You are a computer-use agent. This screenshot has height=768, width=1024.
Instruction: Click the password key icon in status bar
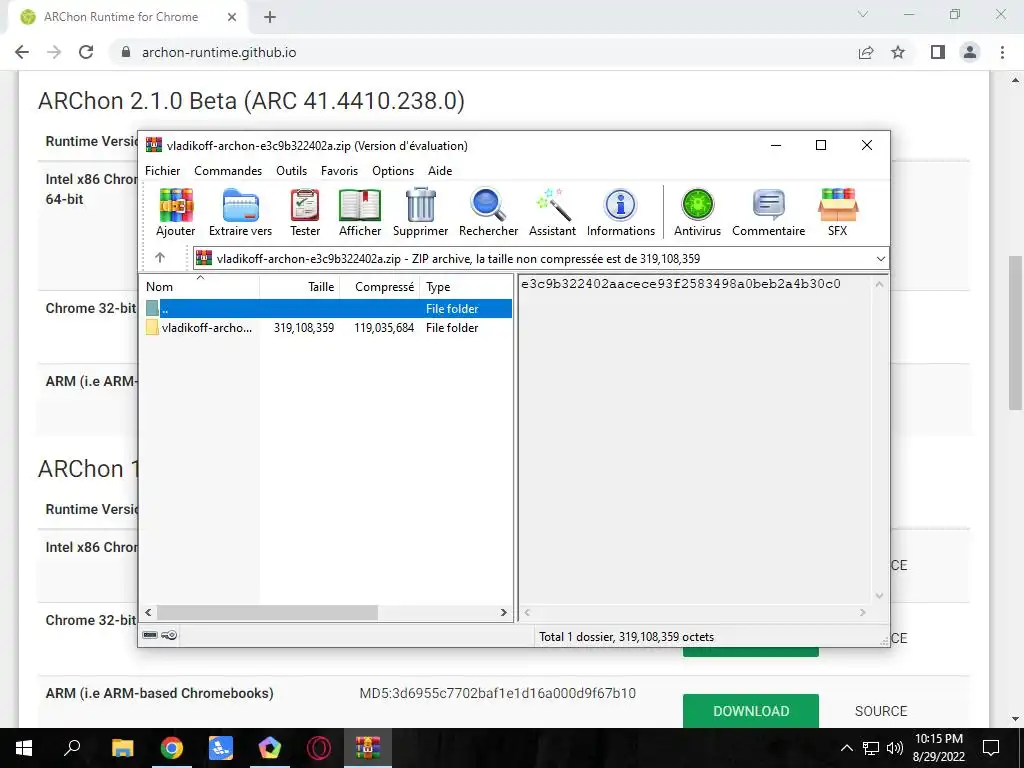click(169, 635)
